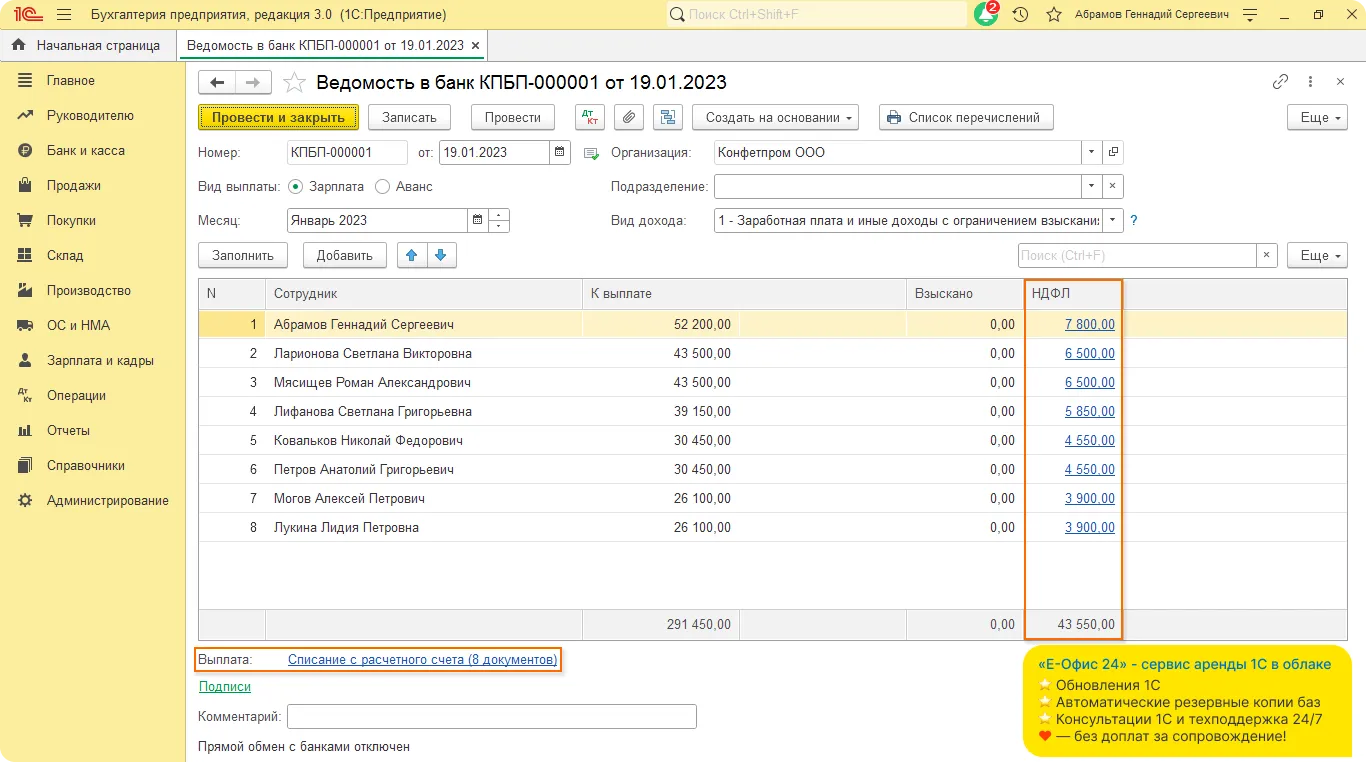This screenshot has height=762, width=1366.
Task: Expand the Вид дохода dropdown
Action: pyautogui.click(x=1112, y=220)
